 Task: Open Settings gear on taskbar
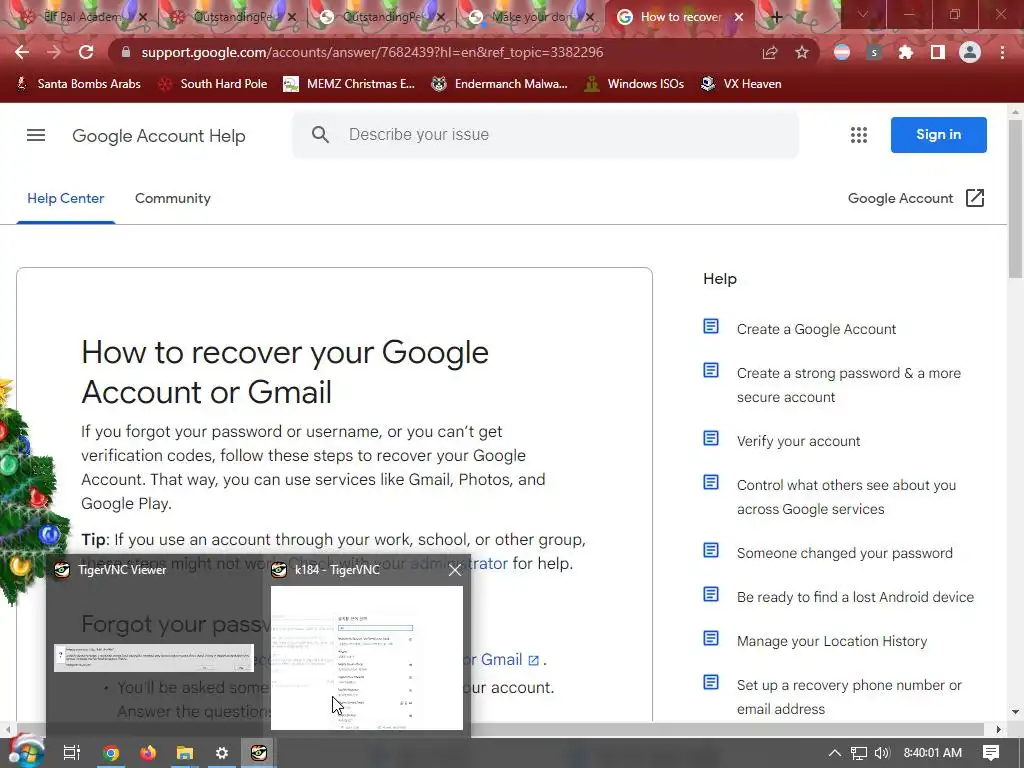pyautogui.click(x=221, y=753)
